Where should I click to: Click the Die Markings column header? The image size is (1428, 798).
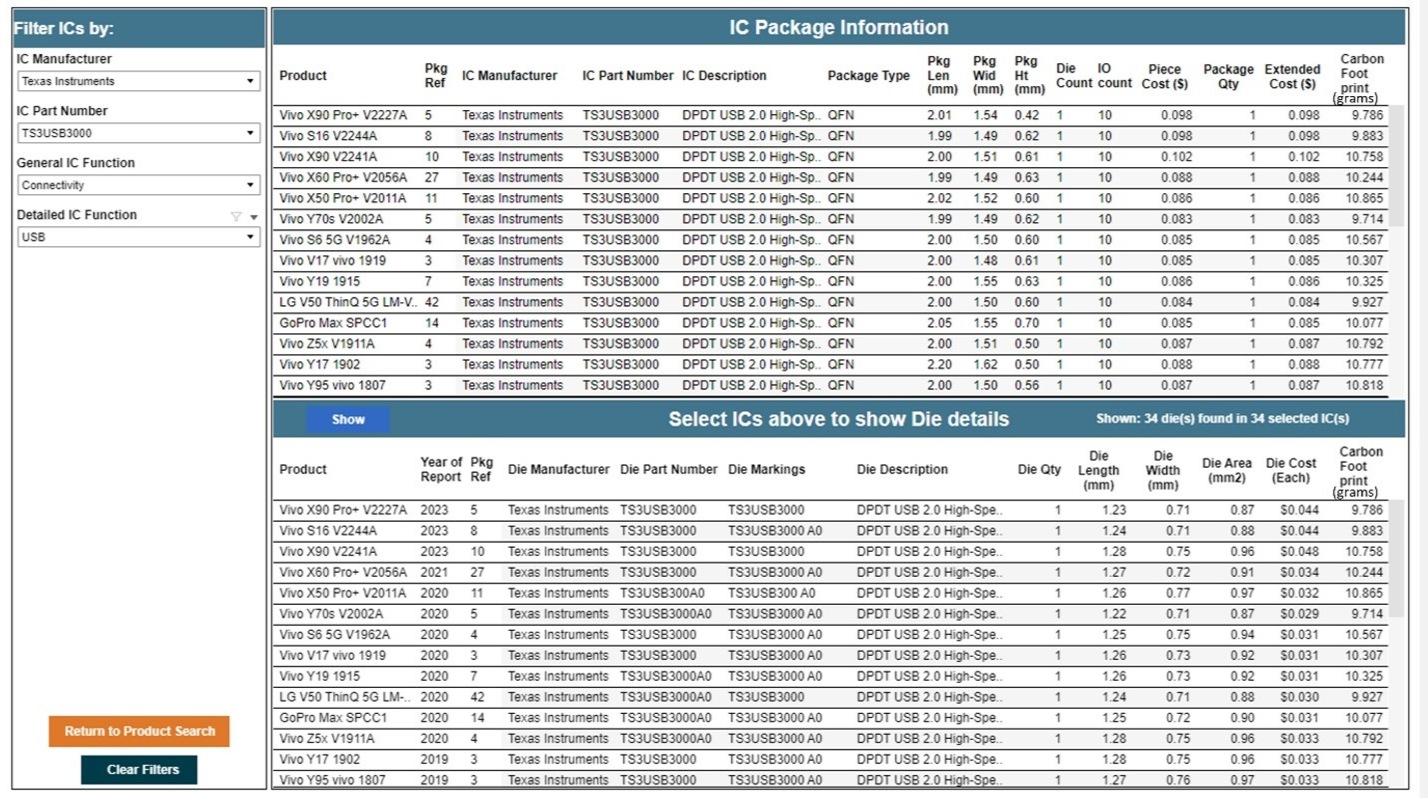pos(766,470)
